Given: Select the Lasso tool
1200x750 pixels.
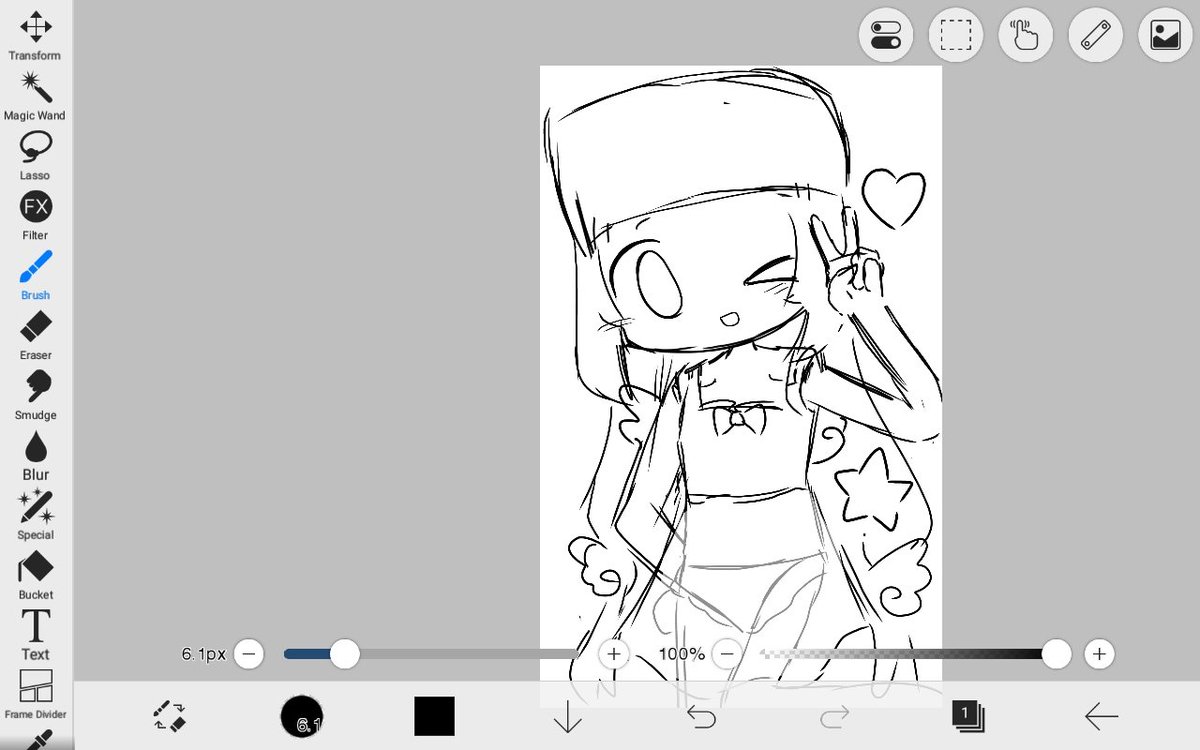Looking at the screenshot, I should coord(35,156).
